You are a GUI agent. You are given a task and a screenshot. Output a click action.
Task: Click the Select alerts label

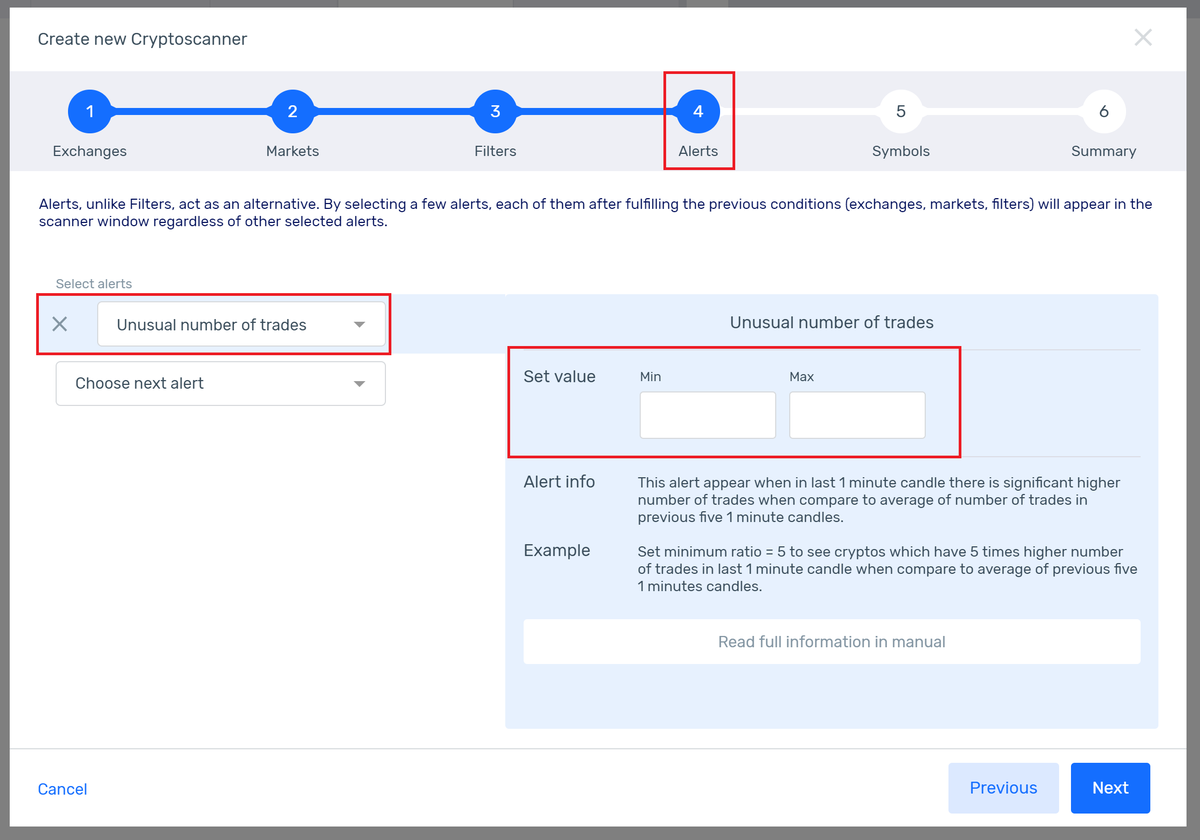[x=94, y=284]
